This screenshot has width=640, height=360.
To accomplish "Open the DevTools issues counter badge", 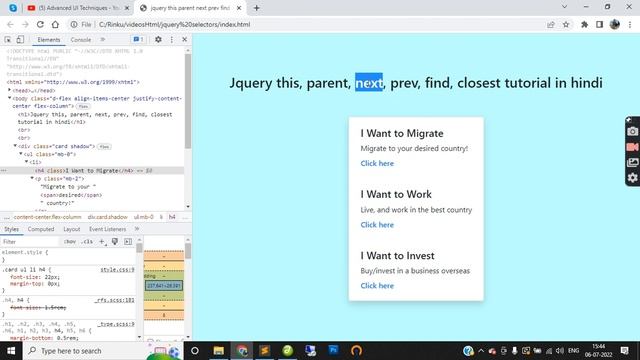I will tap(138, 40).
